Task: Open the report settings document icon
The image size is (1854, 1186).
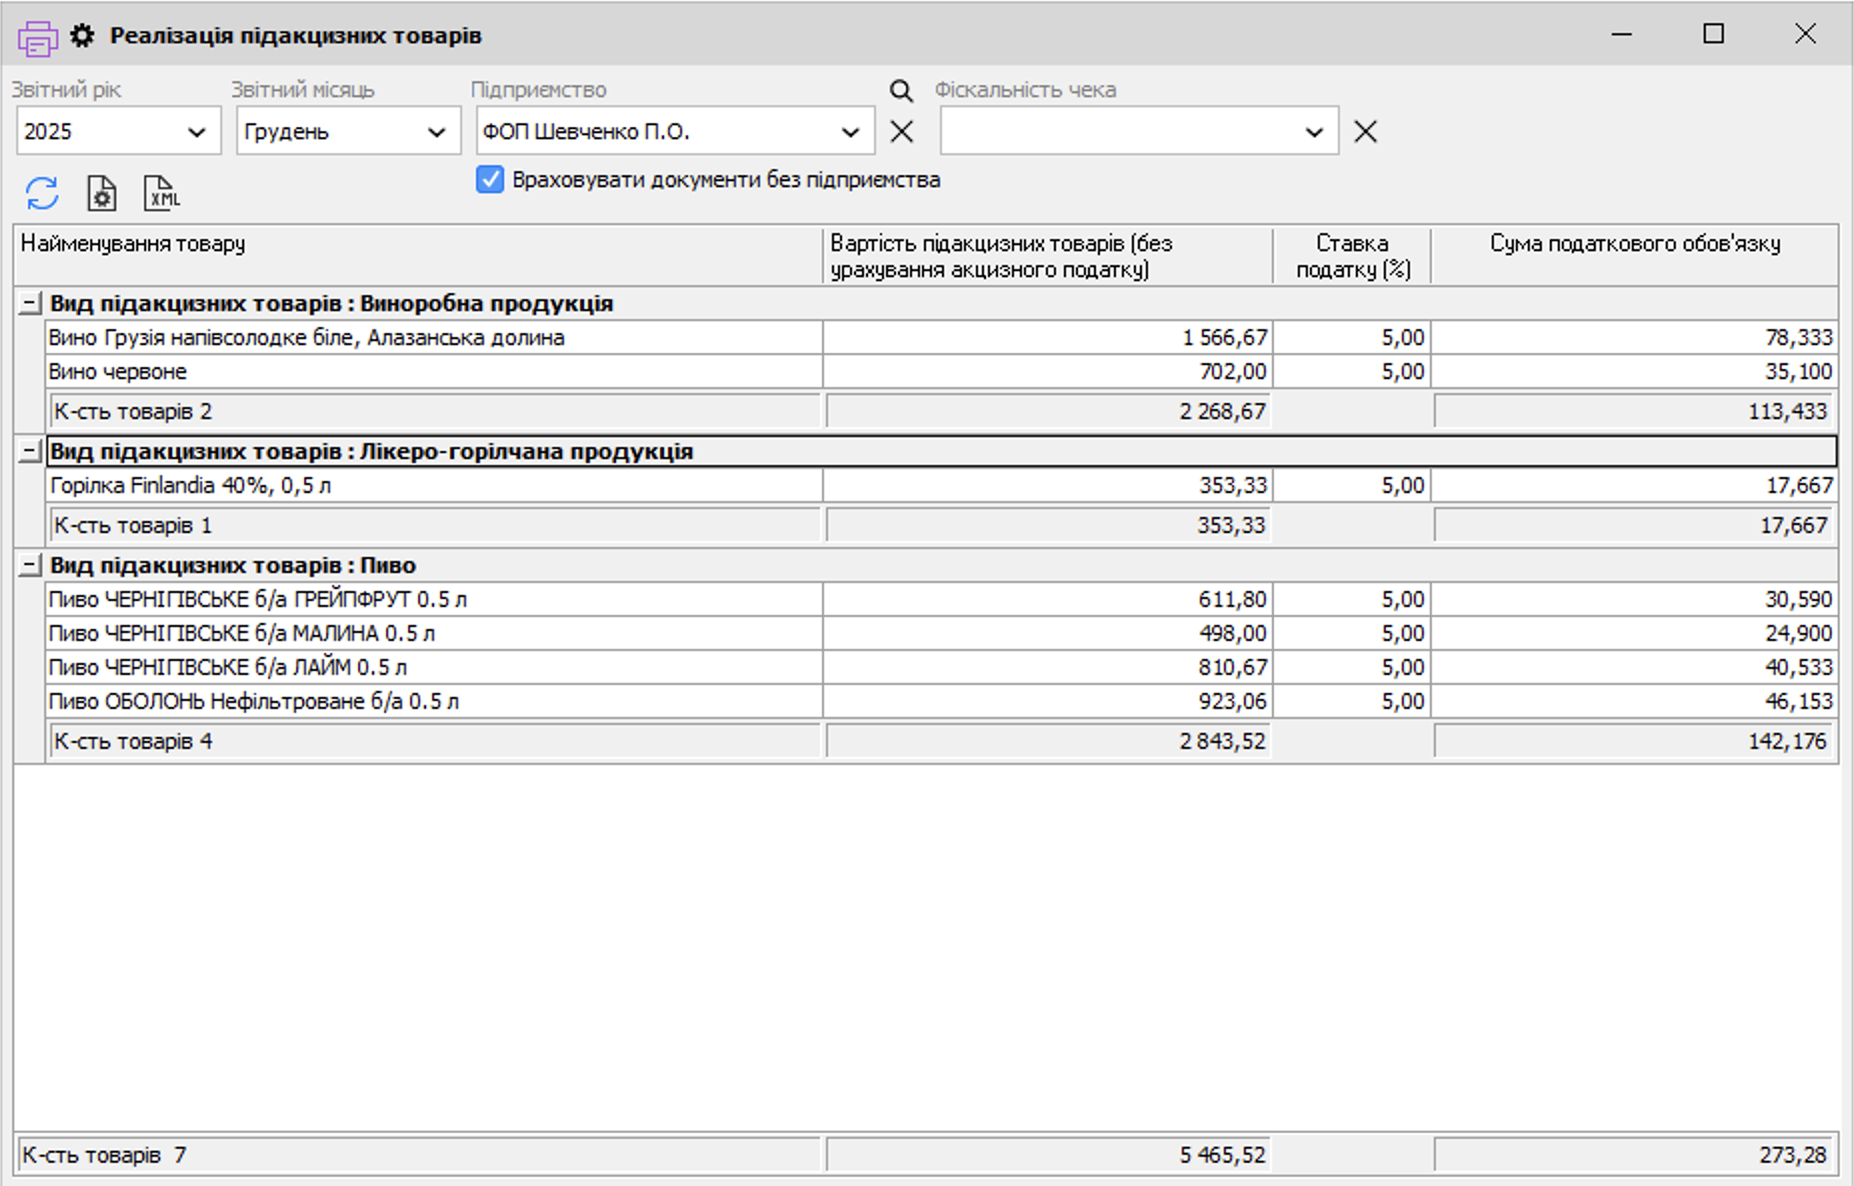Action: tap(101, 193)
